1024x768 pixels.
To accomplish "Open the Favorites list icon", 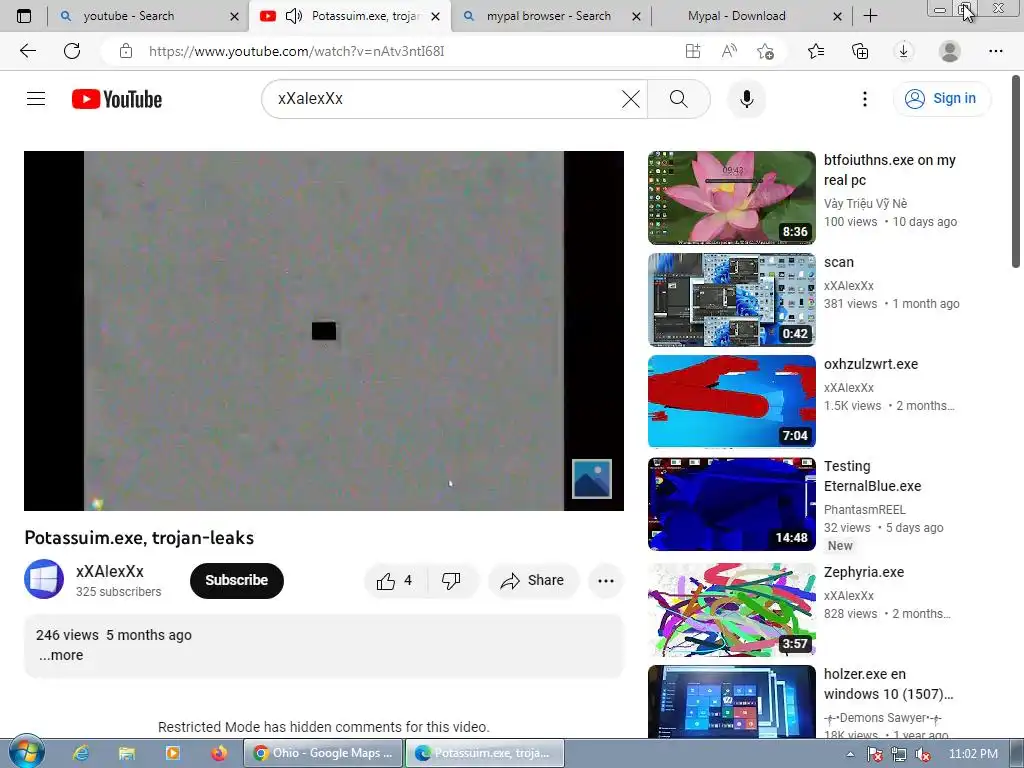I will tap(816, 51).
